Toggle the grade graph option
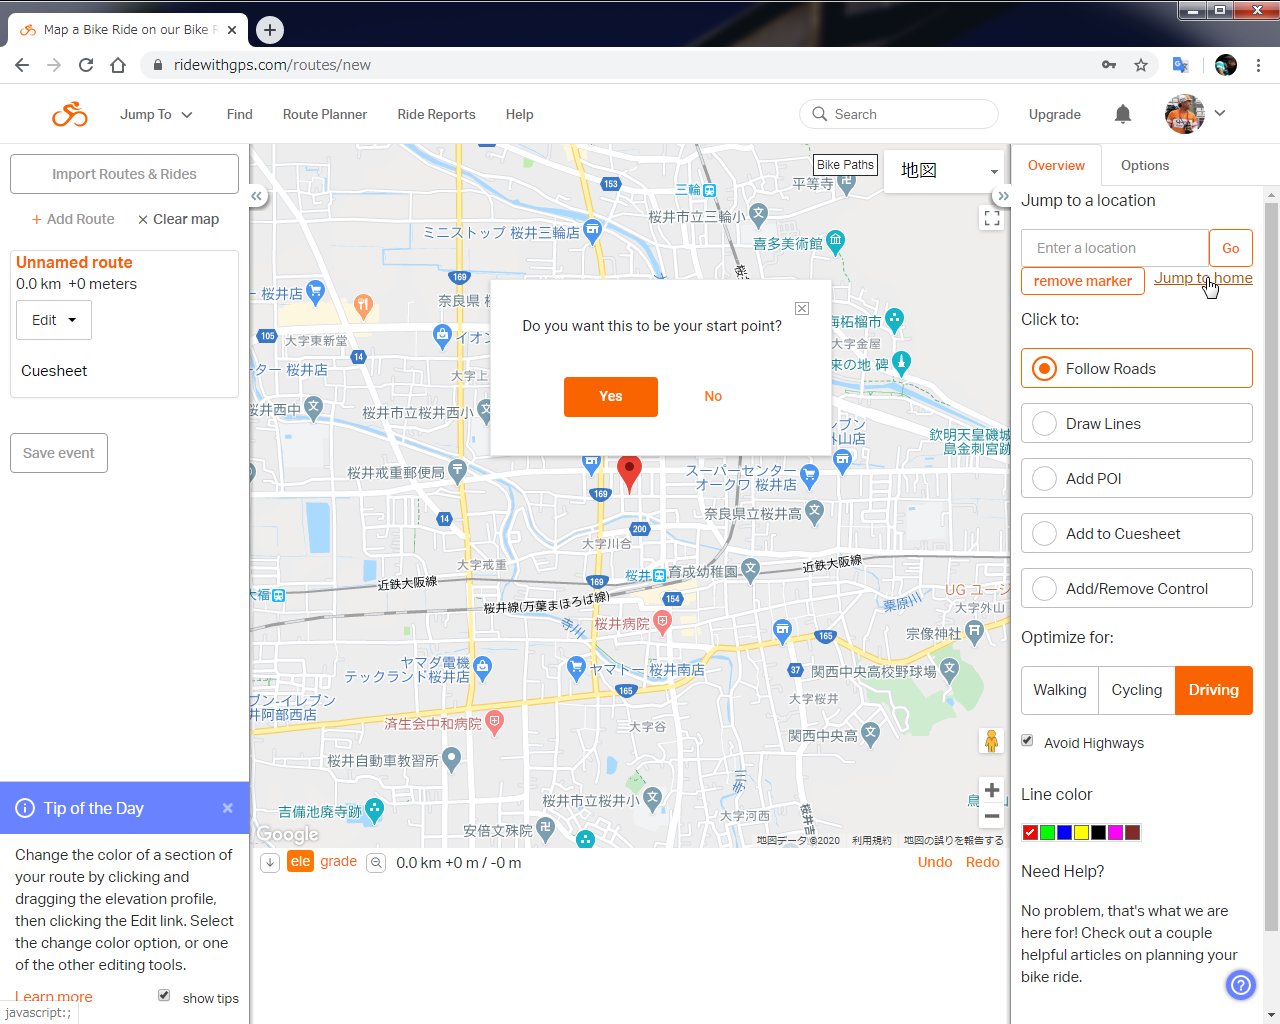 tap(338, 861)
